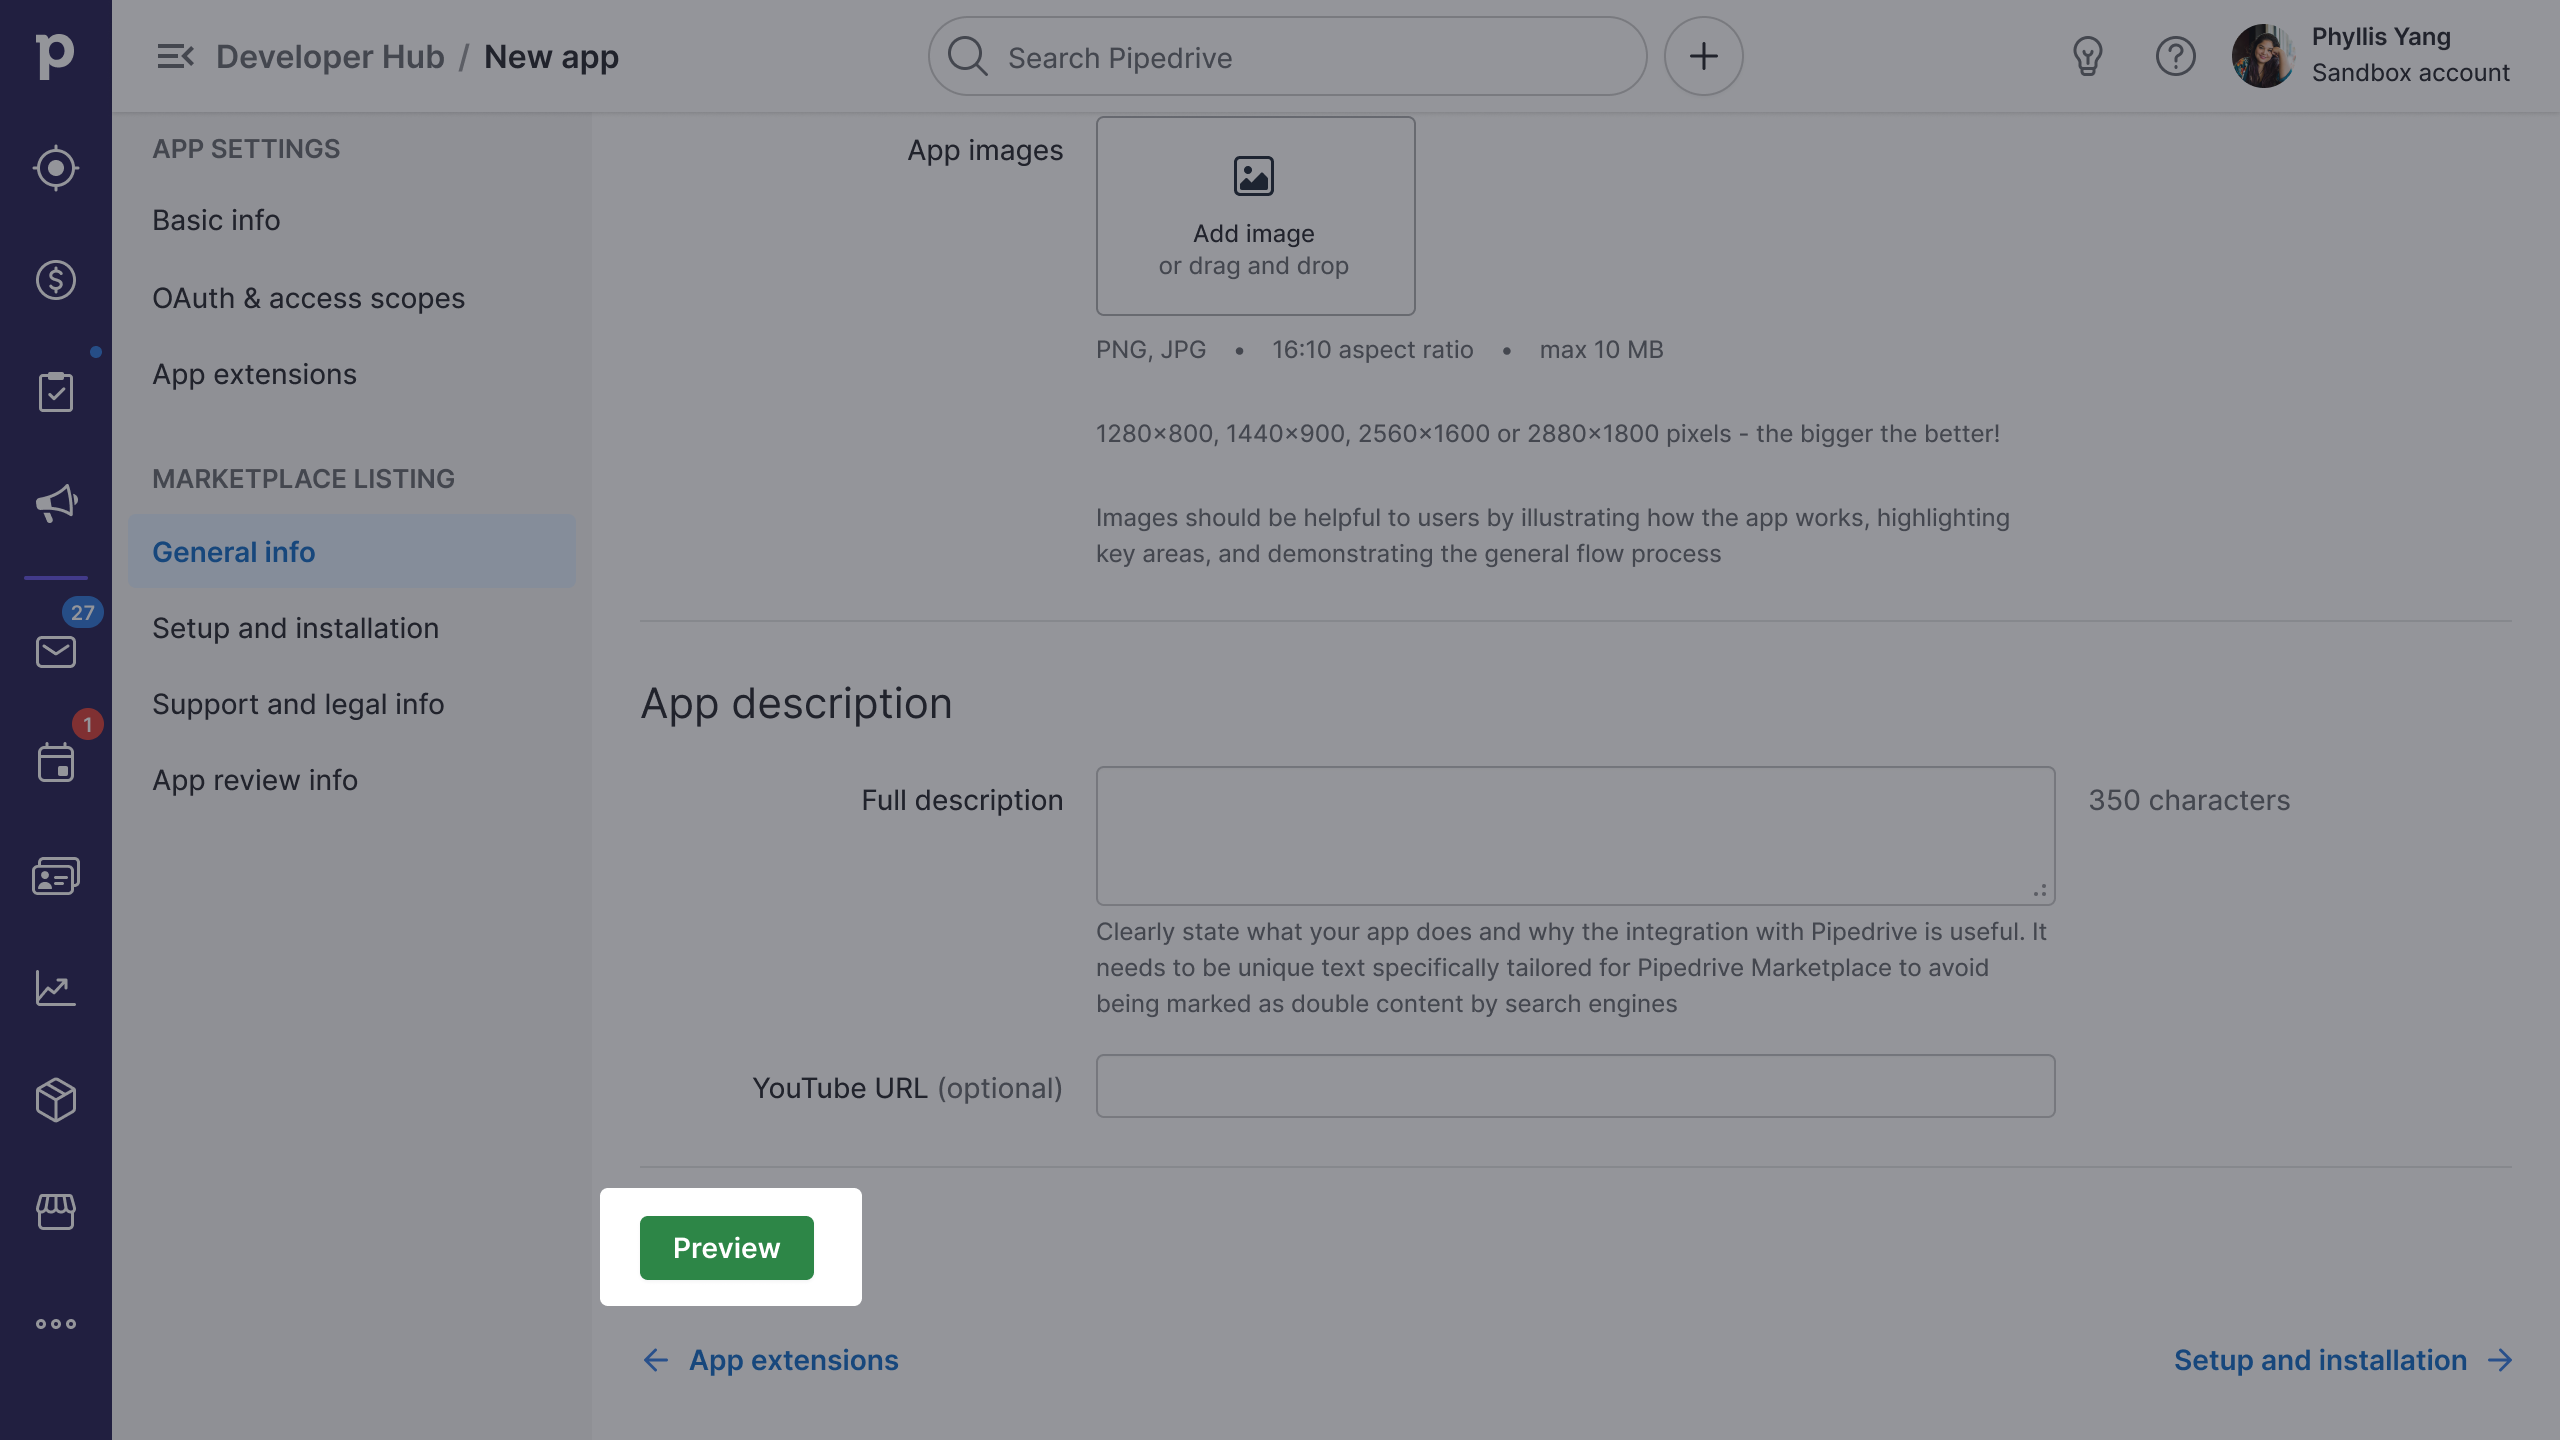Open the Contacts card icon in sidebar

(56, 876)
